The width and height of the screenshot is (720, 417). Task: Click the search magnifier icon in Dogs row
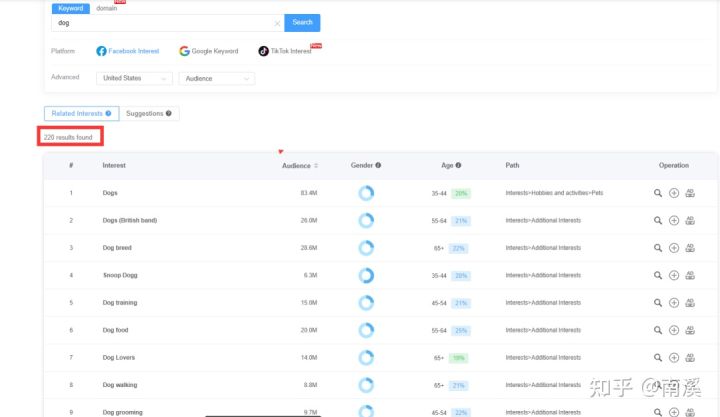pyautogui.click(x=658, y=193)
